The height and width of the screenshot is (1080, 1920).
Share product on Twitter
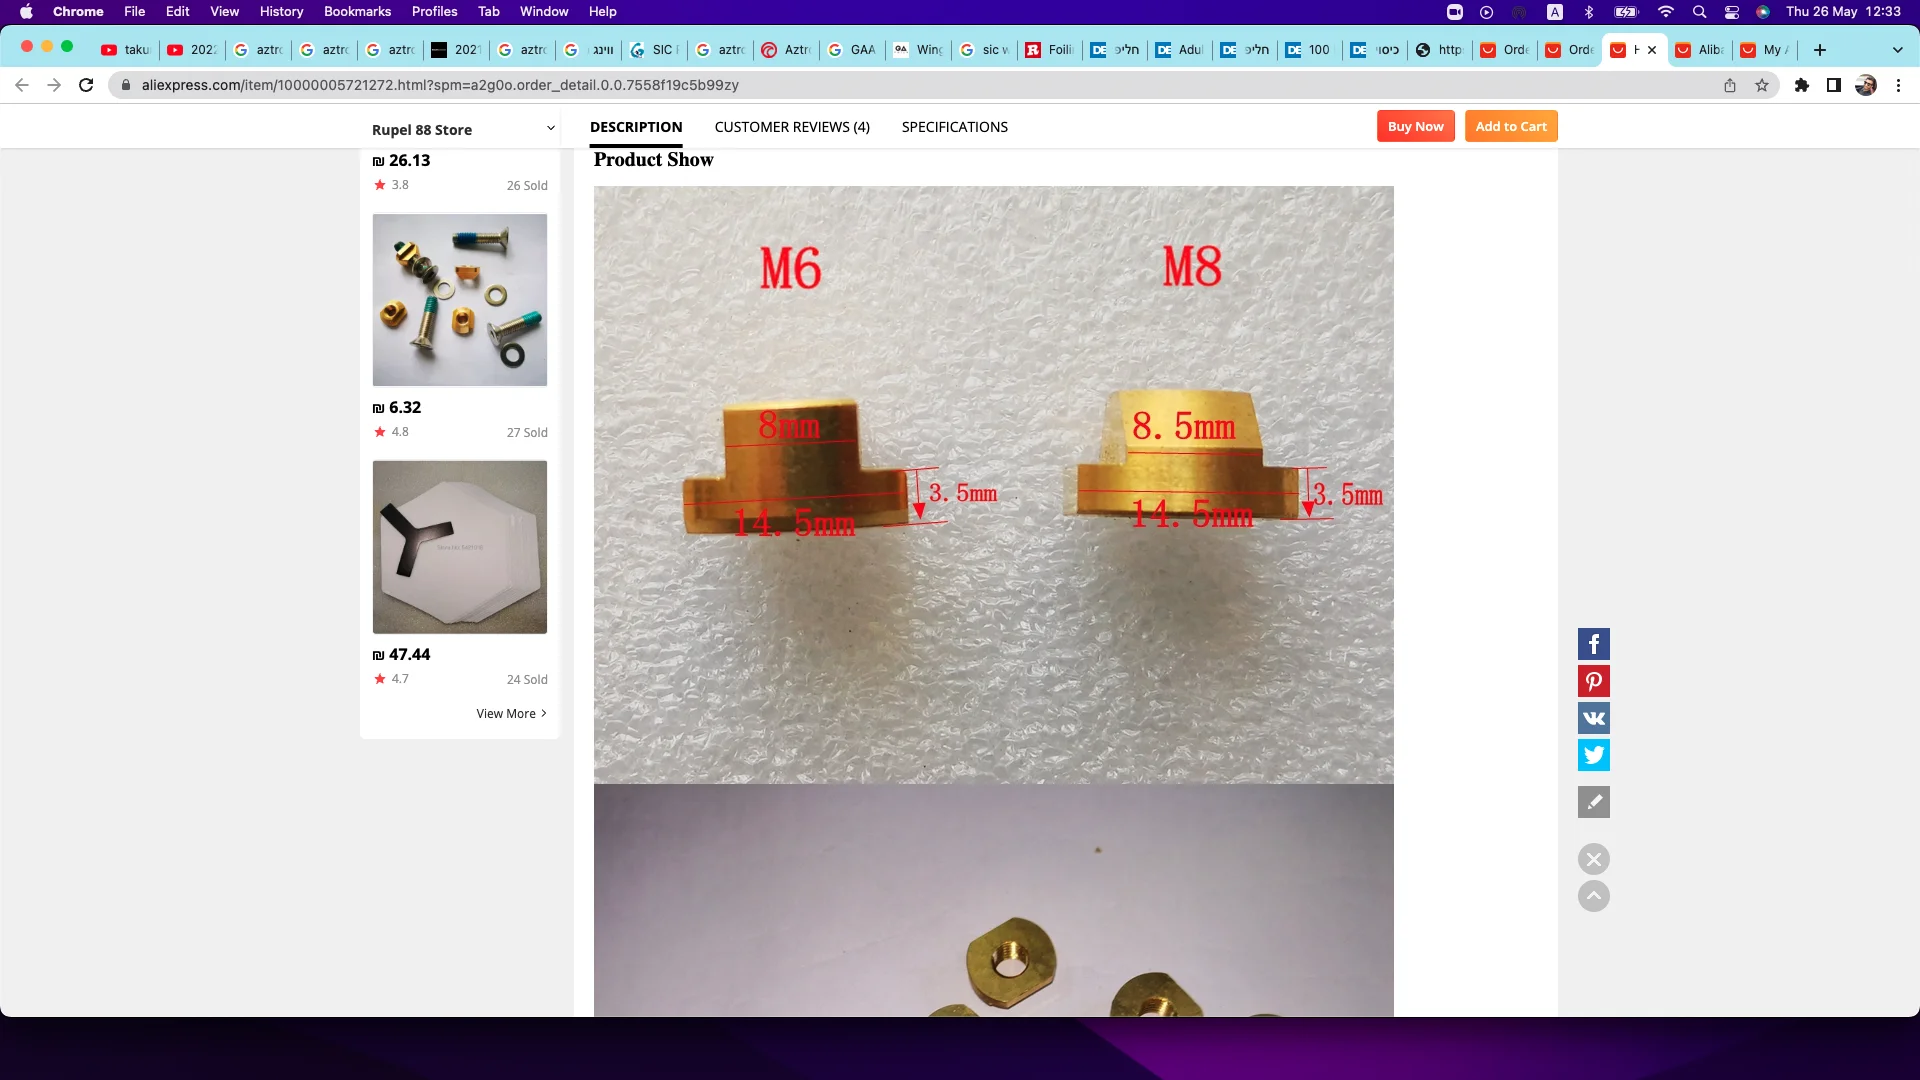click(1593, 755)
